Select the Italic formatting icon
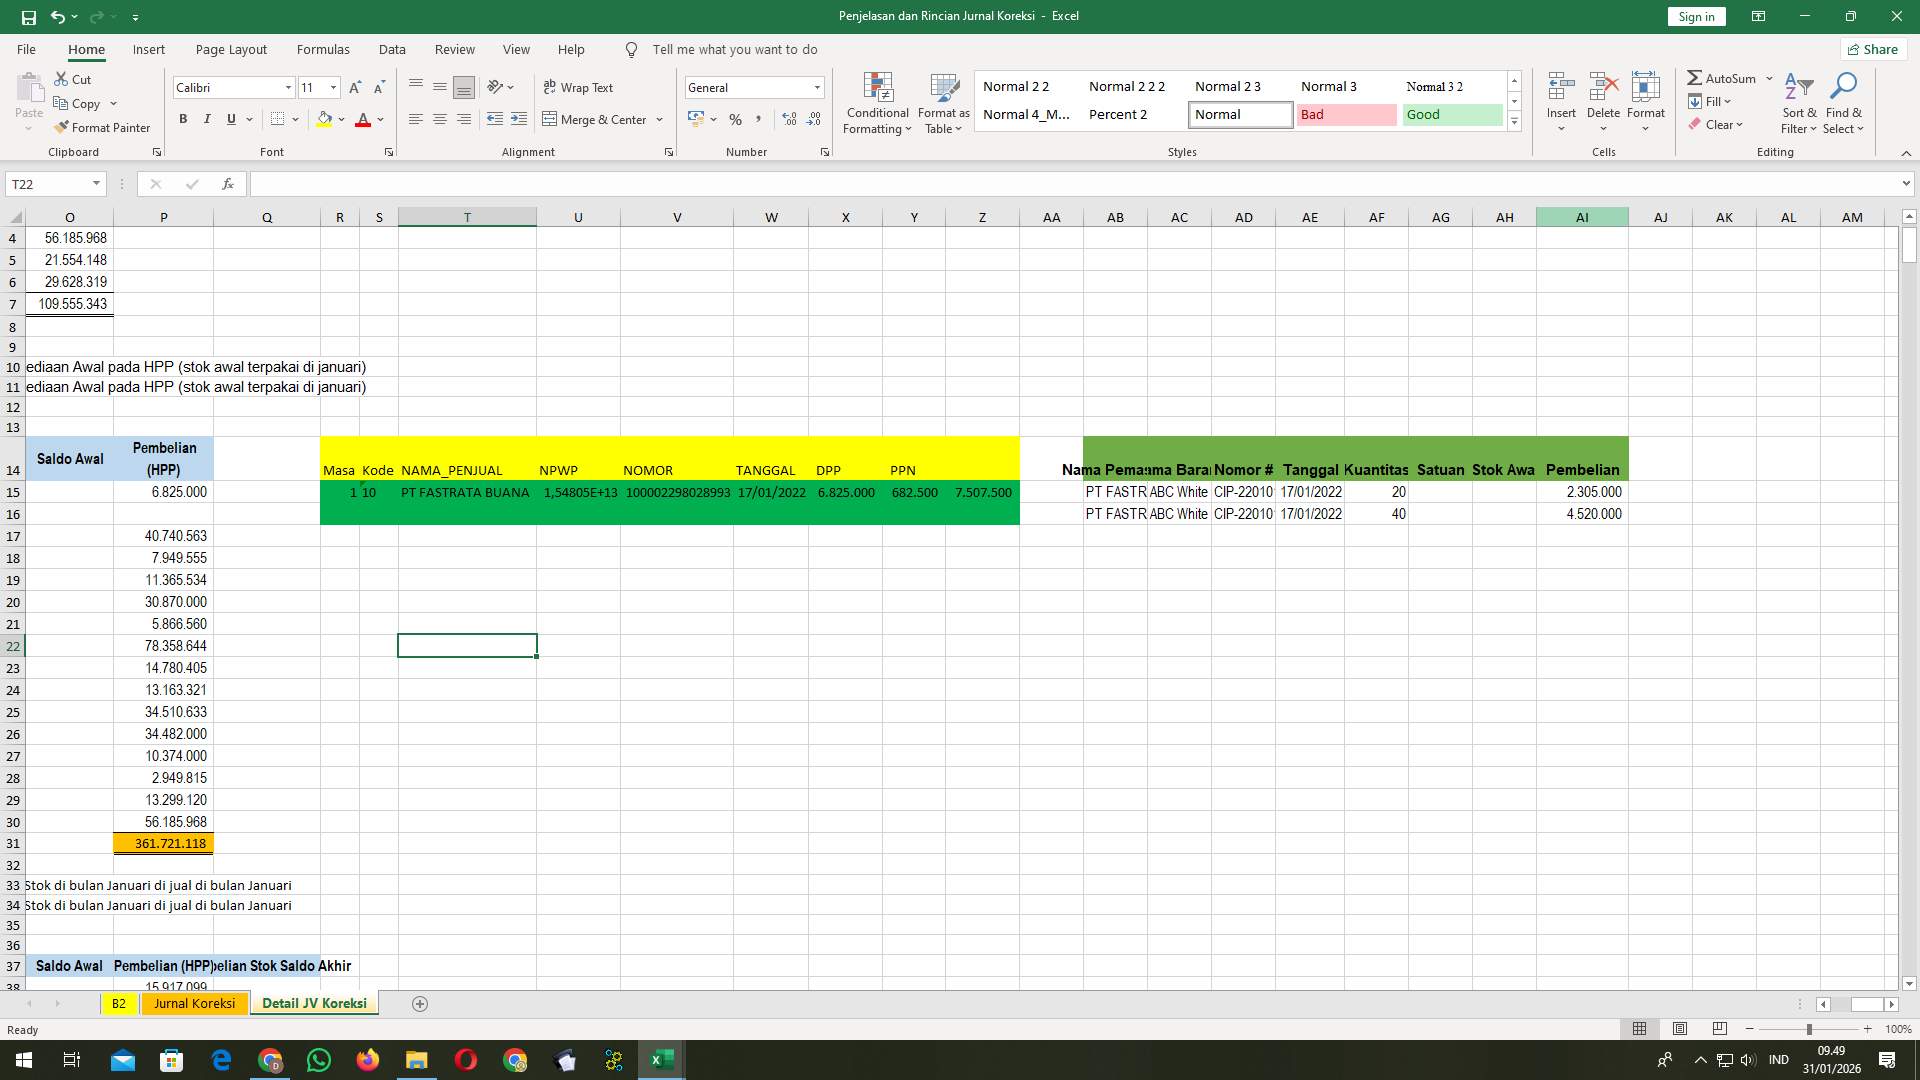Viewport: 1920px width, 1080px height. click(x=207, y=119)
